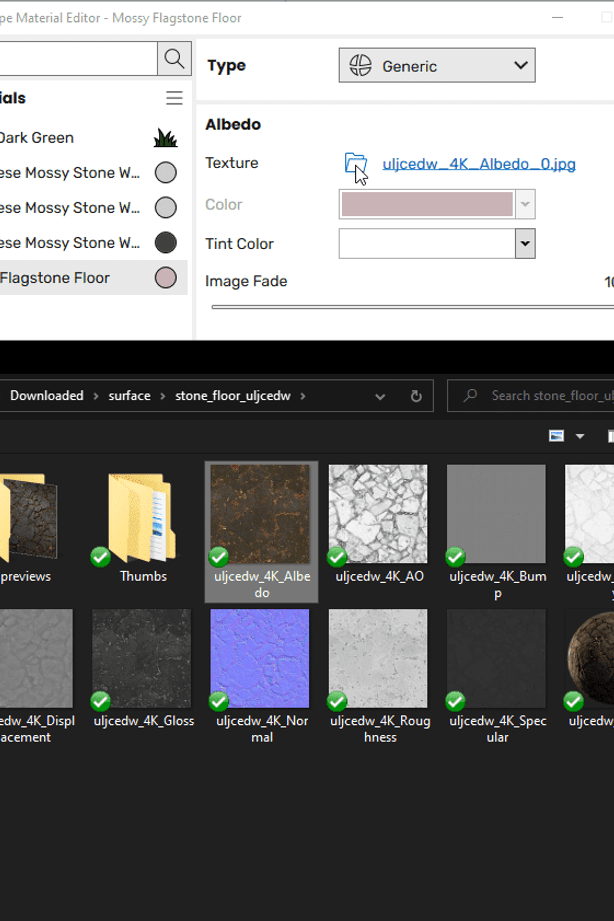Click the Albedo color swatch

pos(427,205)
